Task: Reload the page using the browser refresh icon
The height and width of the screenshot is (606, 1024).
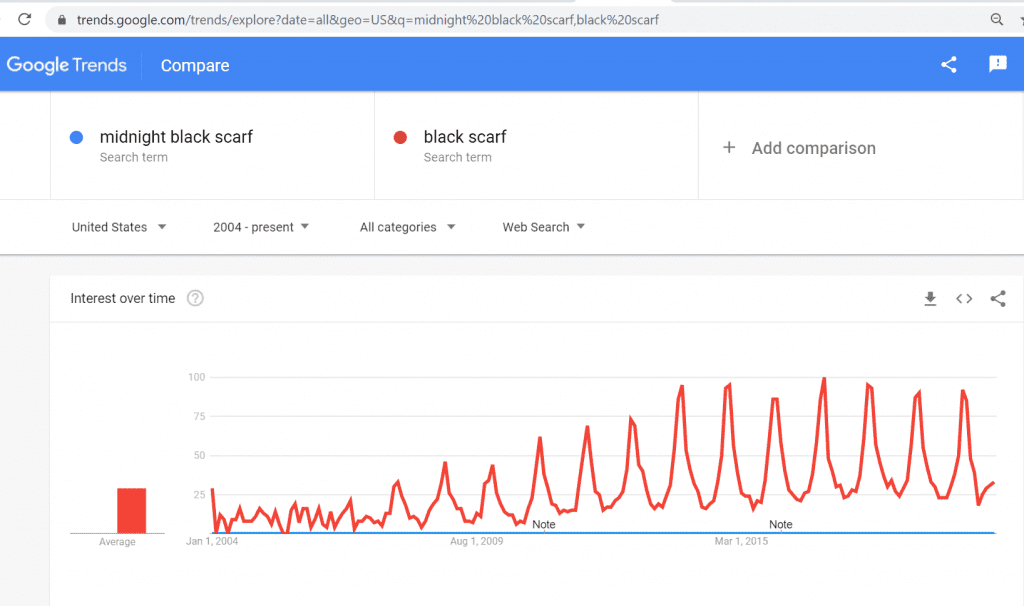Action: pos(23,18)
